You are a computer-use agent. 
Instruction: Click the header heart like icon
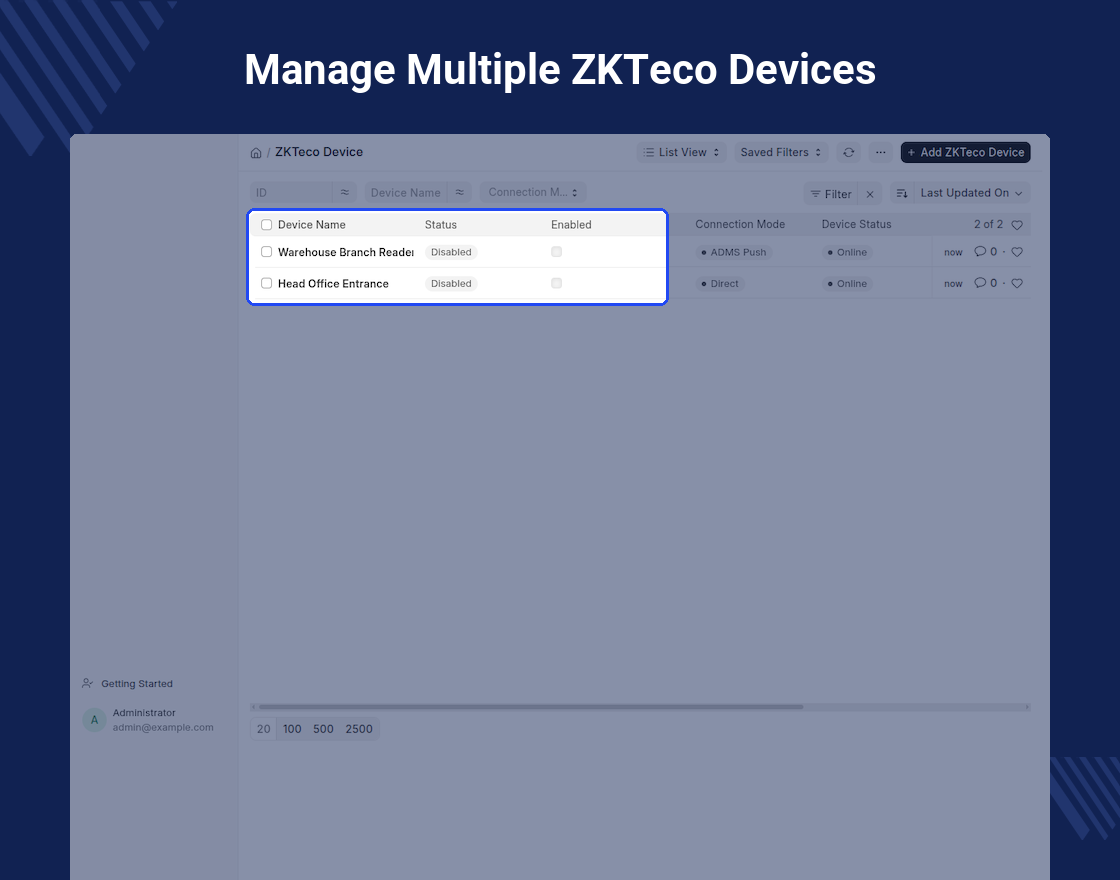(1017, 225)
